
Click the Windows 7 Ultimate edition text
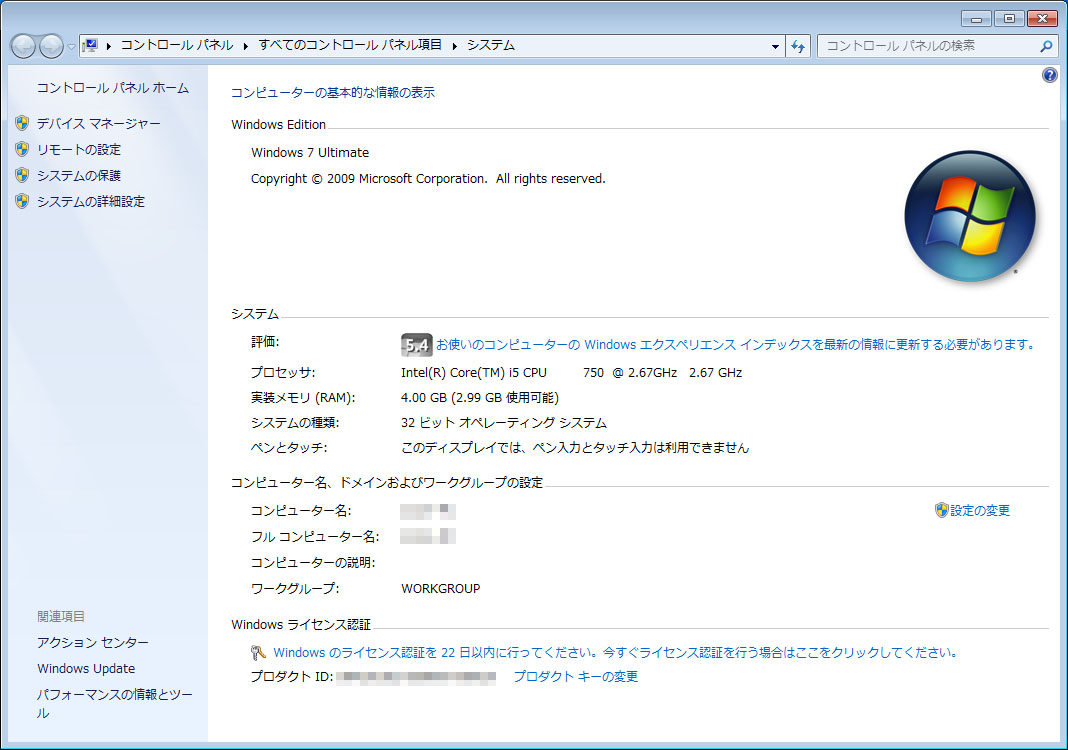coord(310,153)
